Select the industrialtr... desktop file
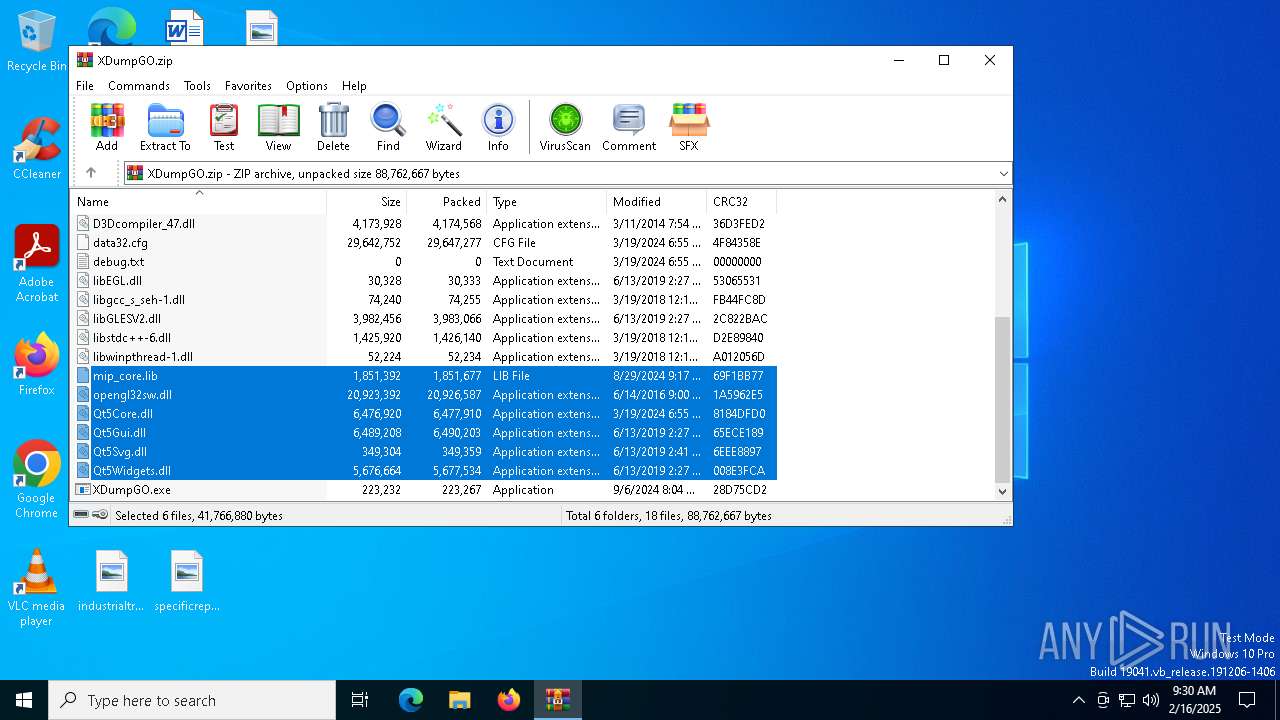This screenshot has height=720, width=1280. [111, 581]
